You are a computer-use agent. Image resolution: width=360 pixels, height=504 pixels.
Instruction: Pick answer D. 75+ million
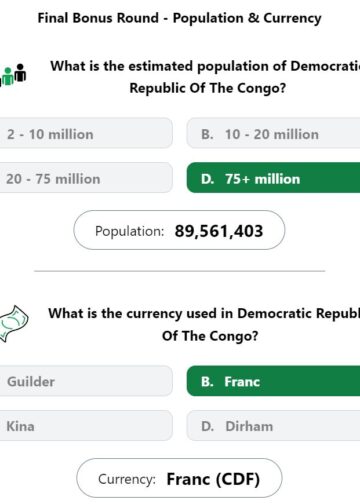(x=273, y=178)
